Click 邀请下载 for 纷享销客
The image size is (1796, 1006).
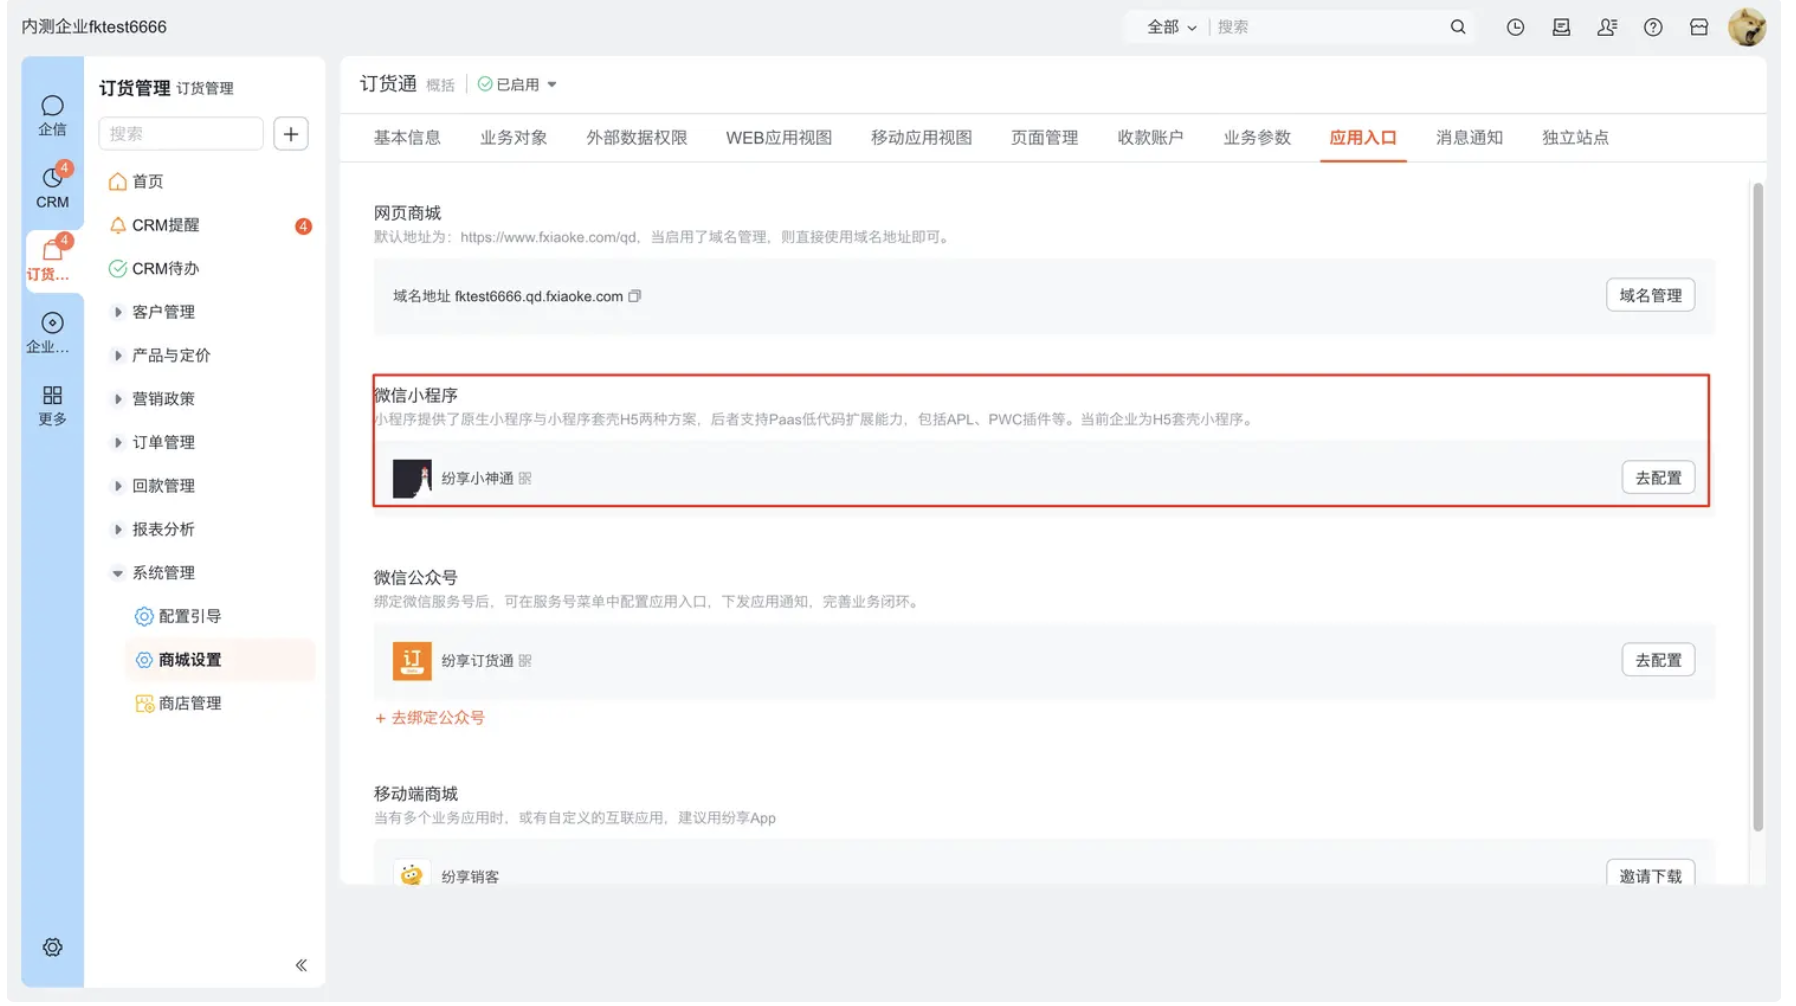[1650, 874]
